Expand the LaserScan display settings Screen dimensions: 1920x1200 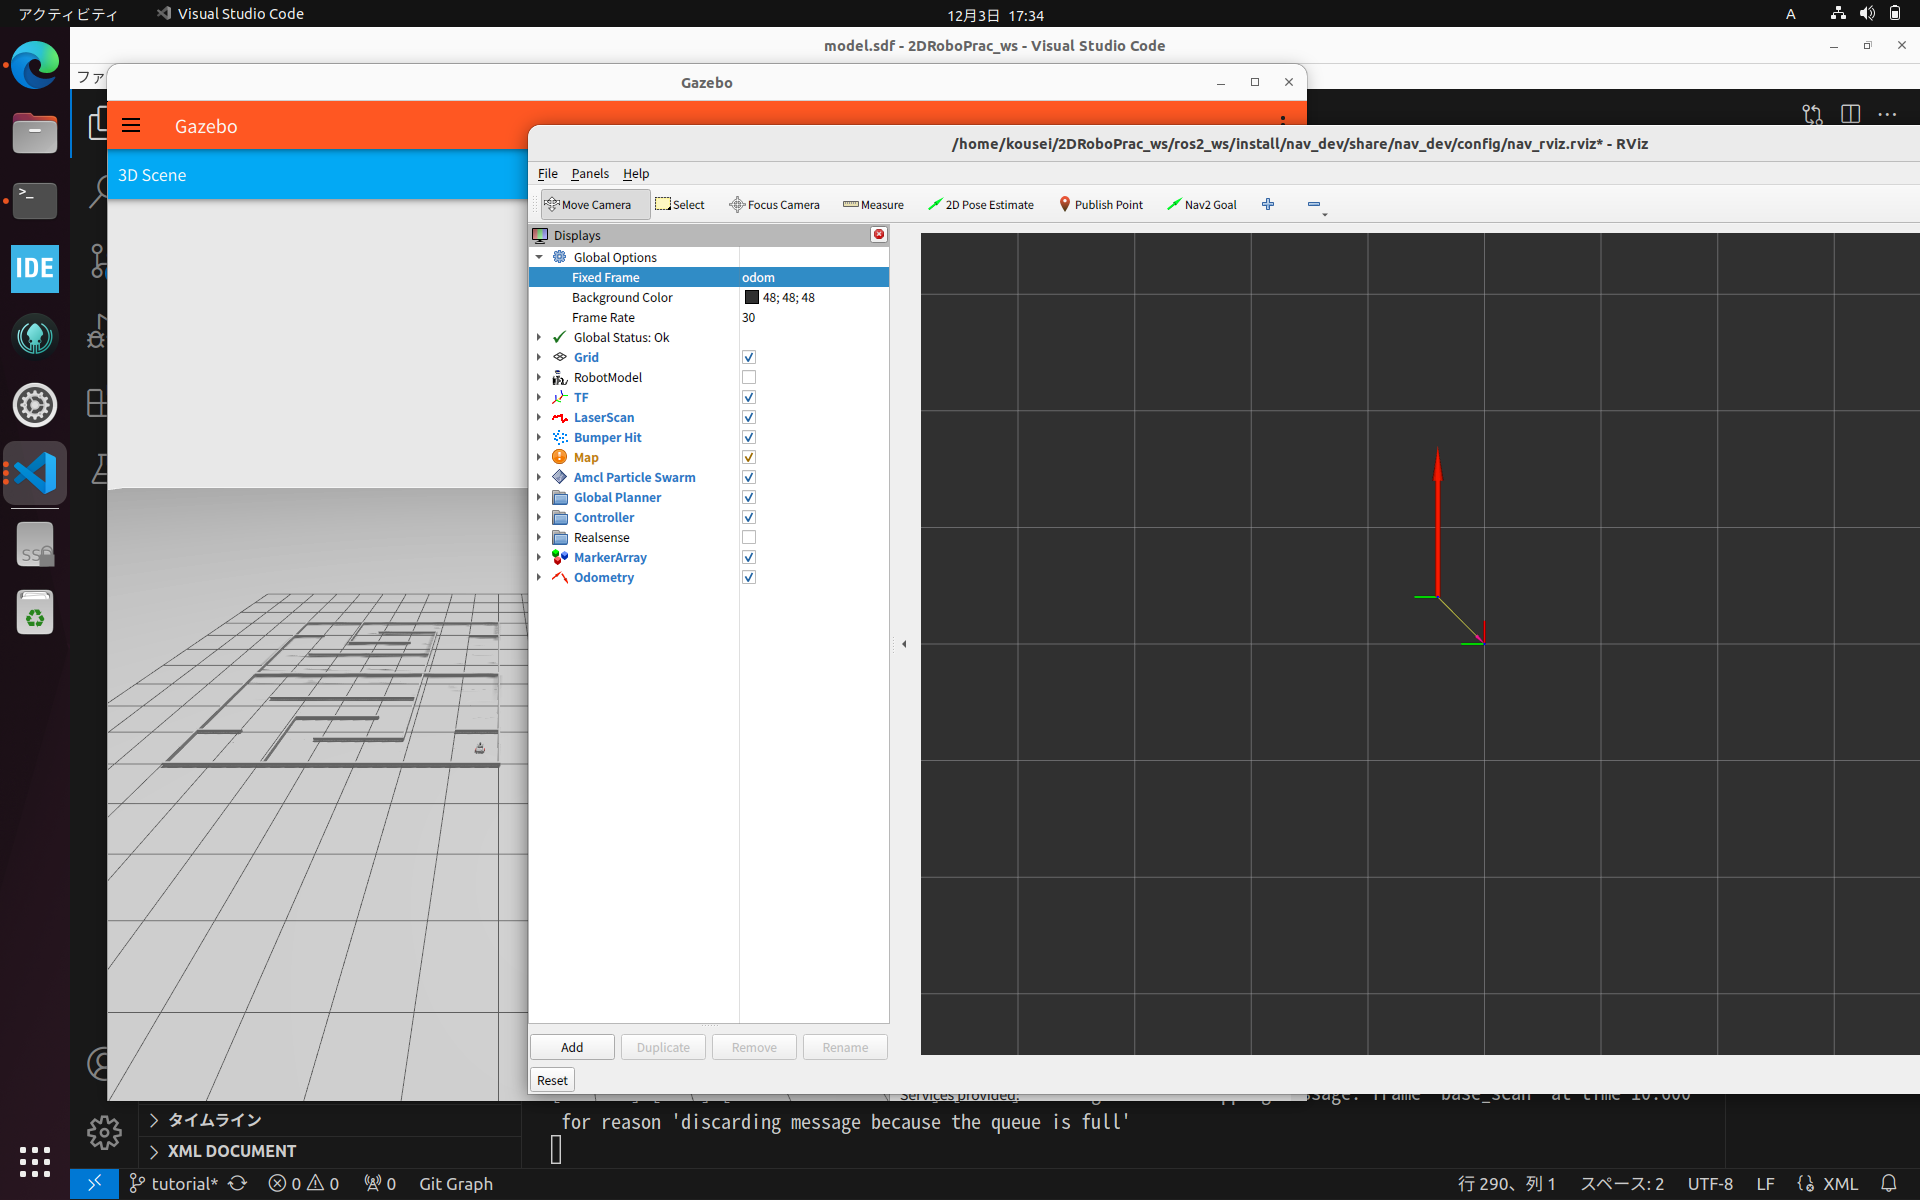point(539,417)
